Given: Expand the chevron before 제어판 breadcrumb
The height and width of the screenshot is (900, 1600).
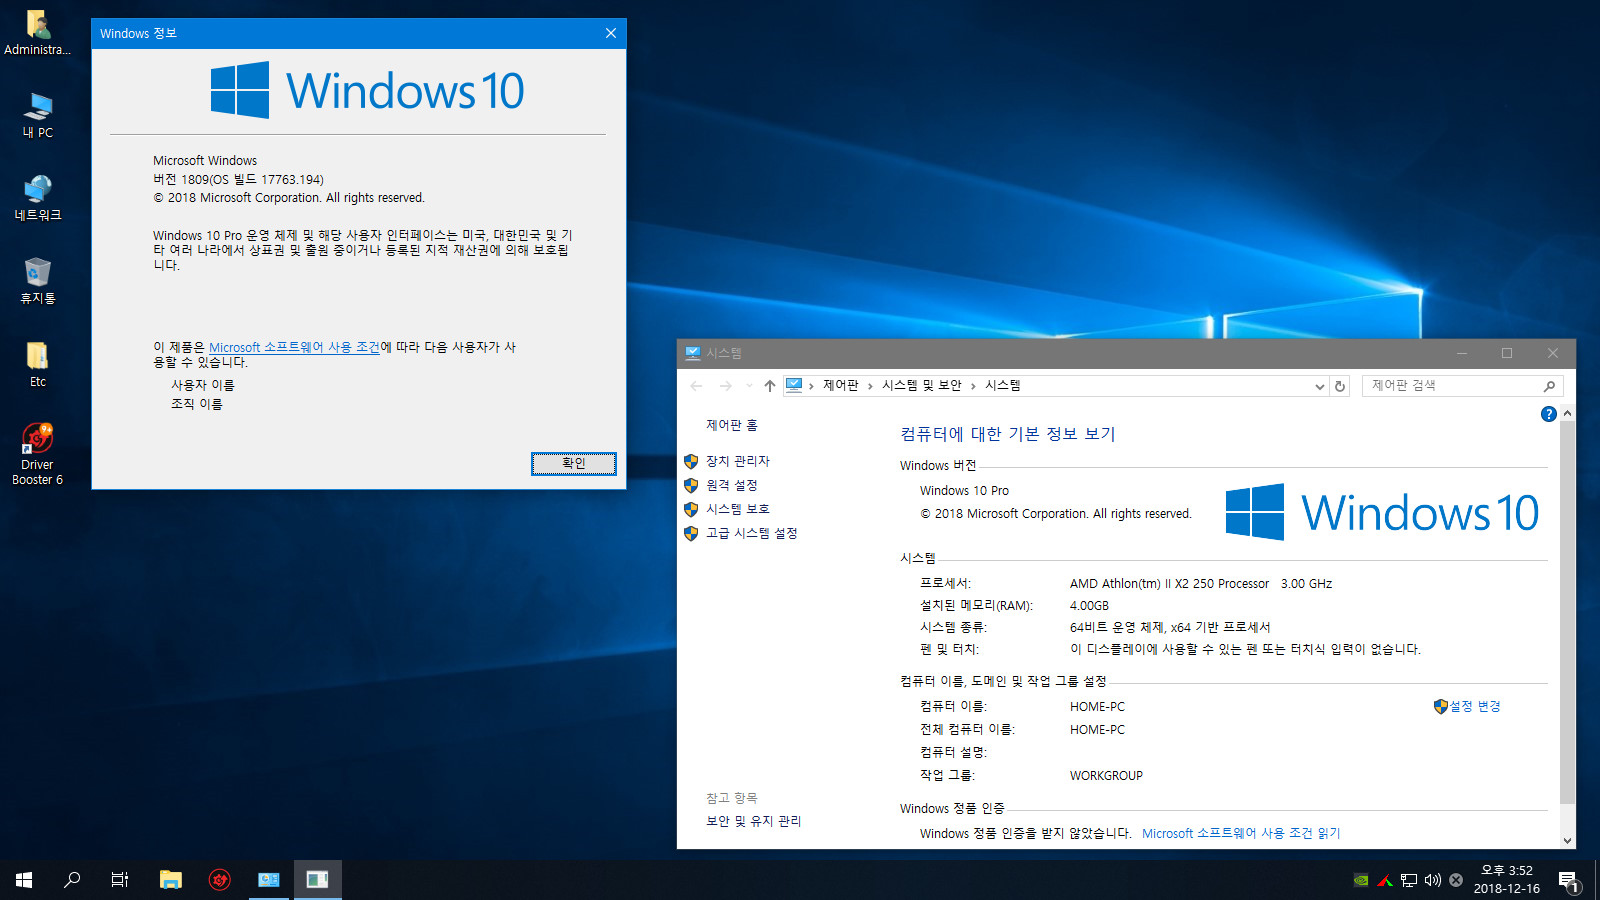Looking at the screenshot, I should tap(811, 386).
